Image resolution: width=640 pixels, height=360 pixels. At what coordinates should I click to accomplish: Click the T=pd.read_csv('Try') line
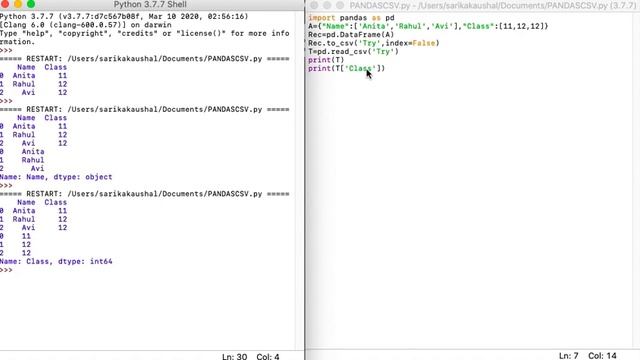click(353, 52)
